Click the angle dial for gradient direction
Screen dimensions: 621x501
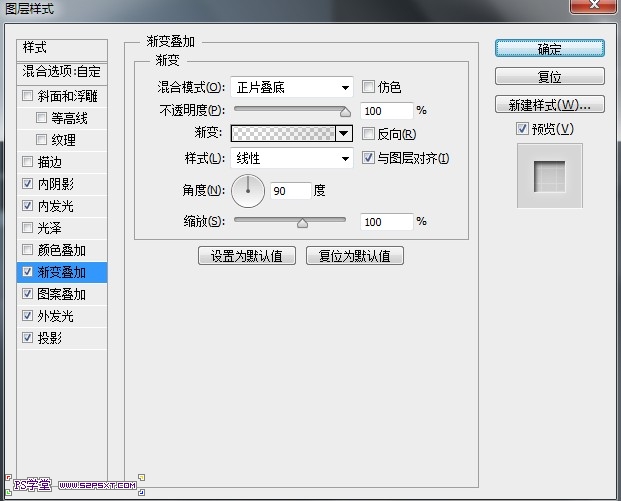tap(247, 189)
